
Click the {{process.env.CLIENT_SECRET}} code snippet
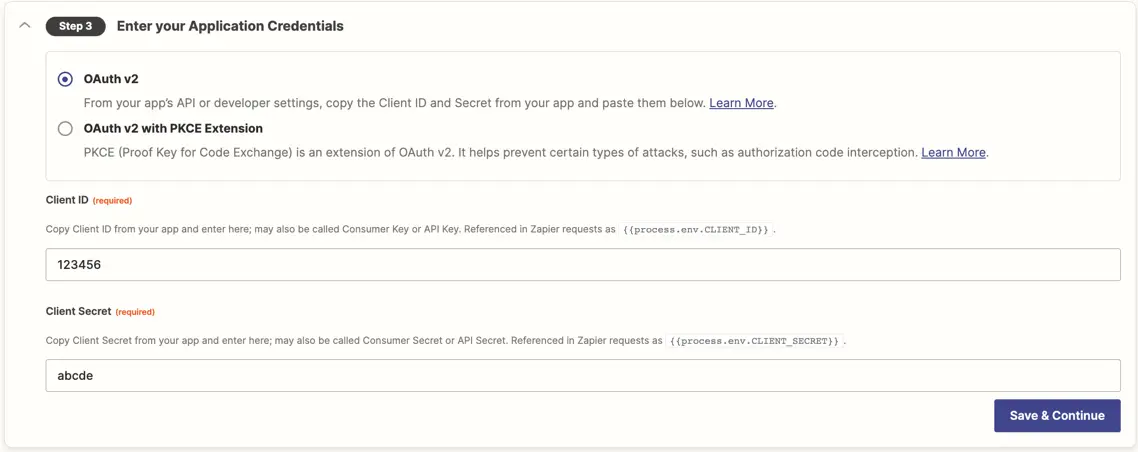[756, 340]
